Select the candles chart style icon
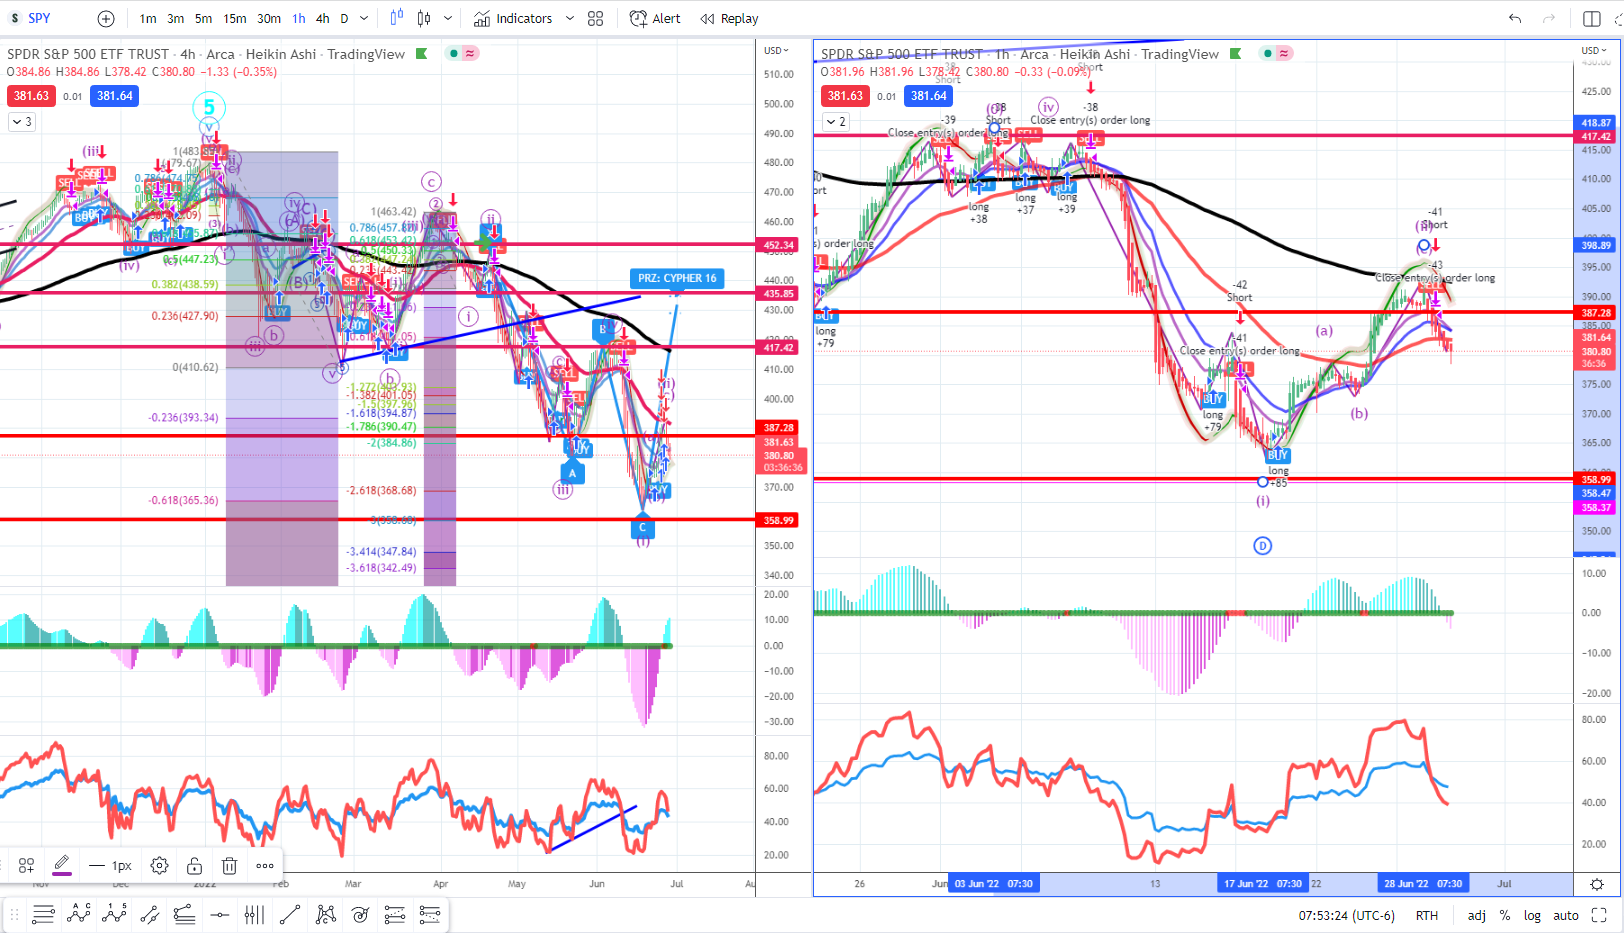Image resolution: width=1624 pixels, height=933 pixels. coord(424,18)
